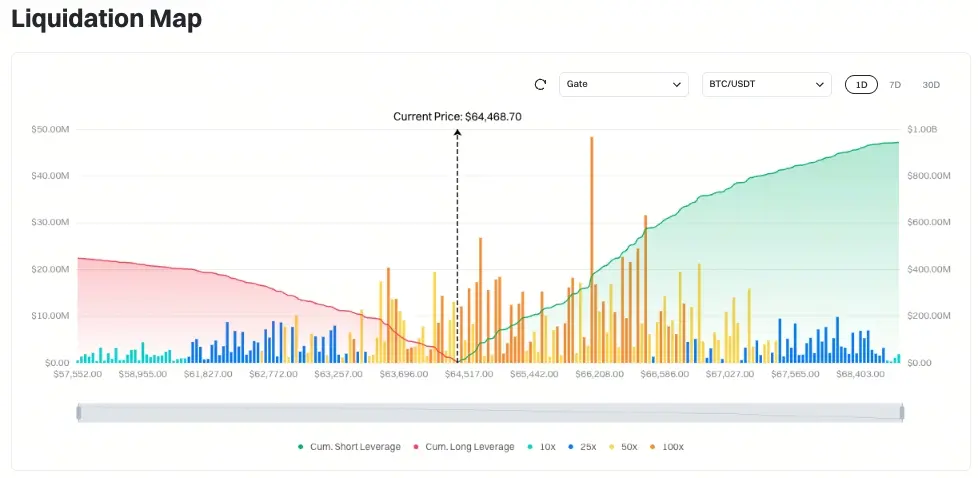The width and height of the screenshot is (978, 478).
Task: Switch to the 30D timeframe
Action: 931,85
